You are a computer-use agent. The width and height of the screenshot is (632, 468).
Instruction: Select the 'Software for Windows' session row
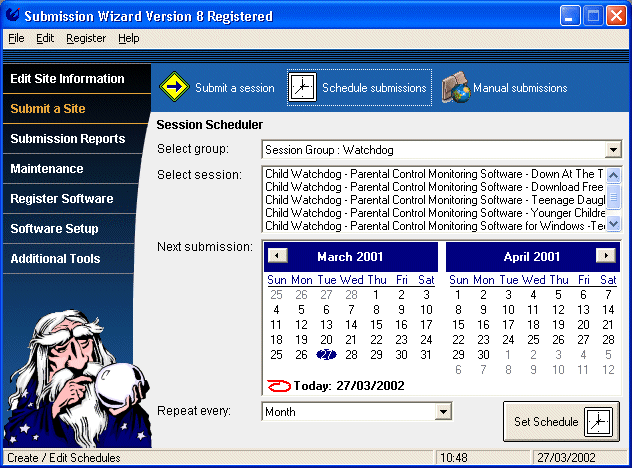pyautogui.click(x=434, y=226)
